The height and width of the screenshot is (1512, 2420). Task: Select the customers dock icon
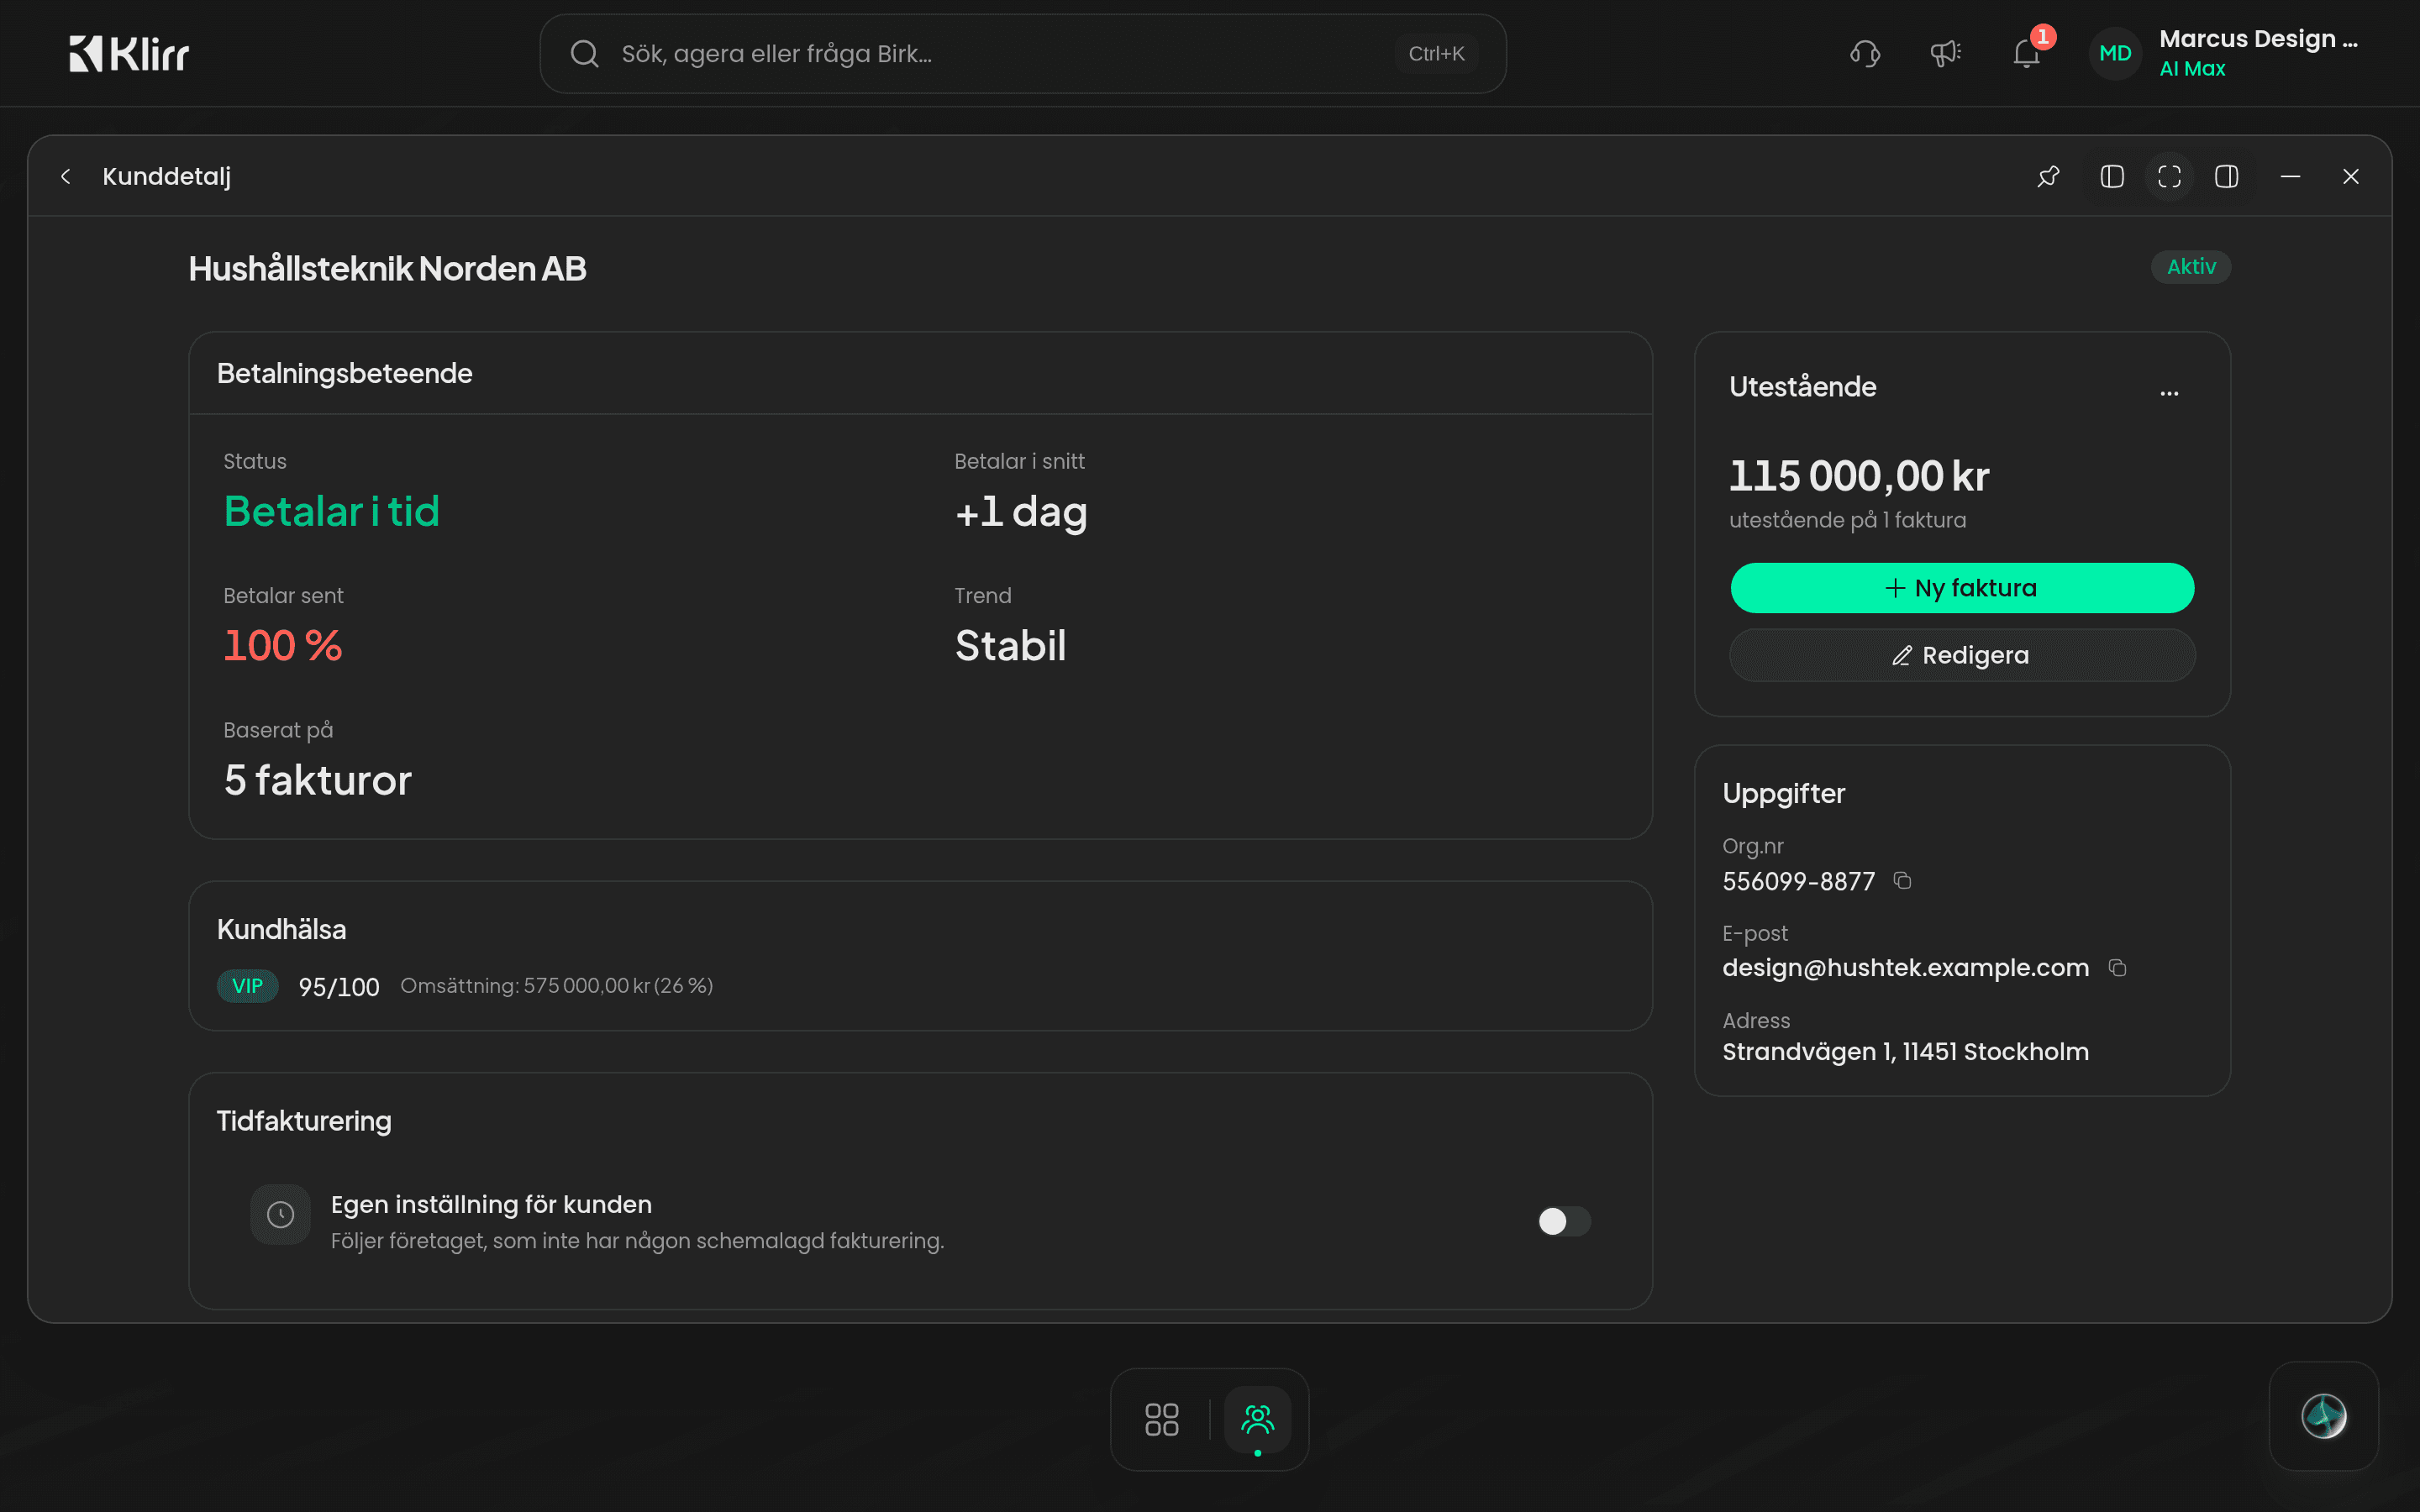[x=1257, y=1419]
